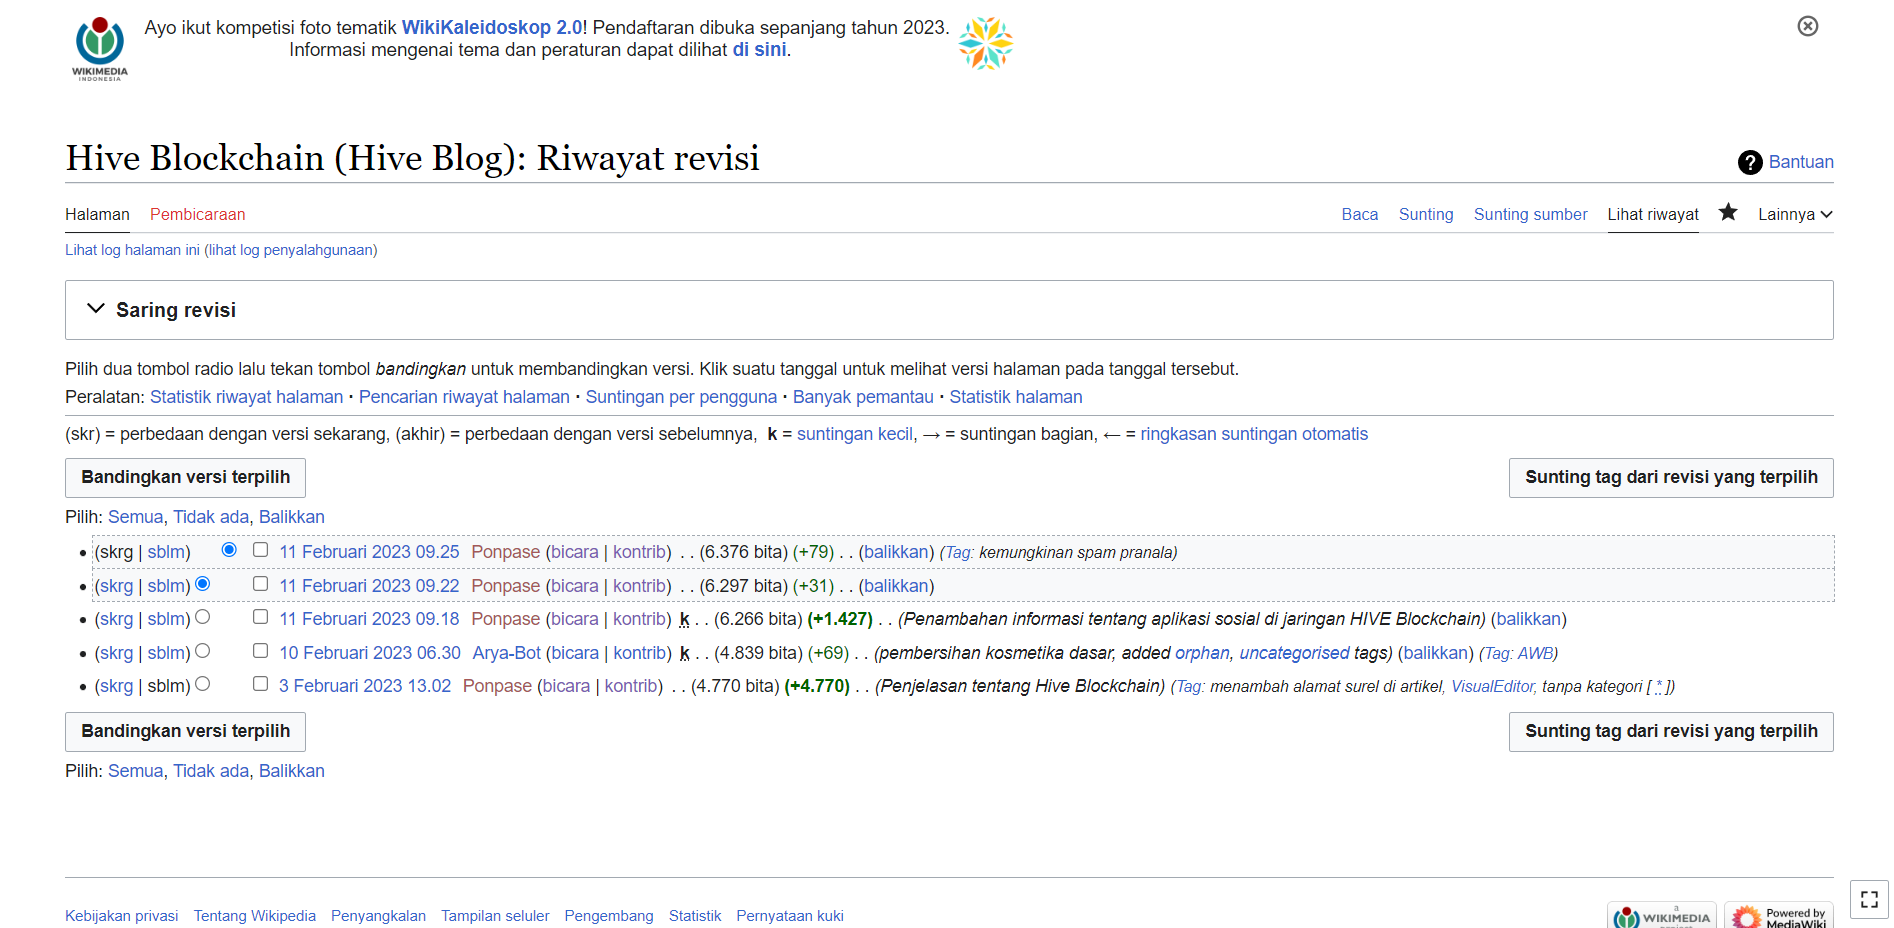Open the 3 Februari 2023 13.02 revision
1894x928 pixels.
click(x=365, y=686)
